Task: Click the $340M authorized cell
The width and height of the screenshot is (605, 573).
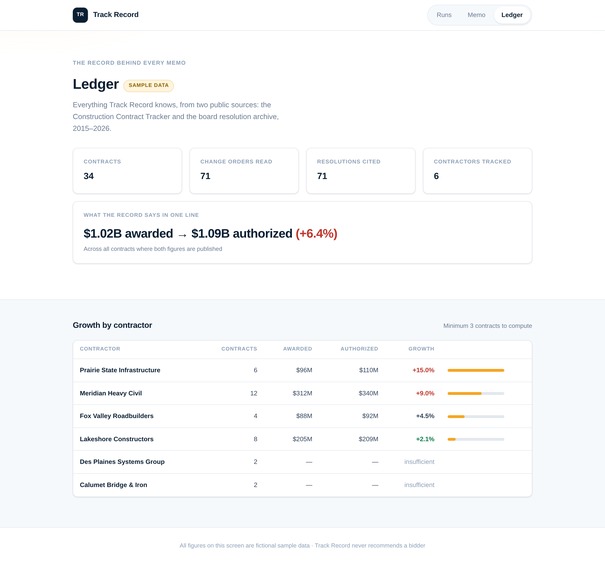Action: click(x=368, y=394)
